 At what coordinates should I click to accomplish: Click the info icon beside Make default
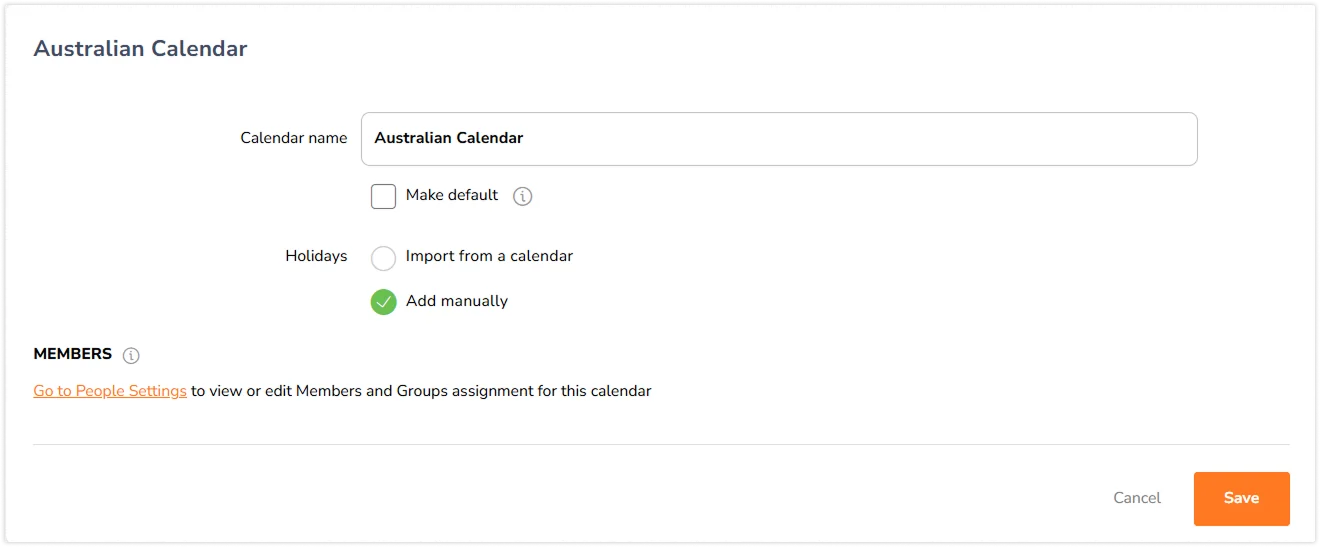pyautogui.click(x=522, y=196)
